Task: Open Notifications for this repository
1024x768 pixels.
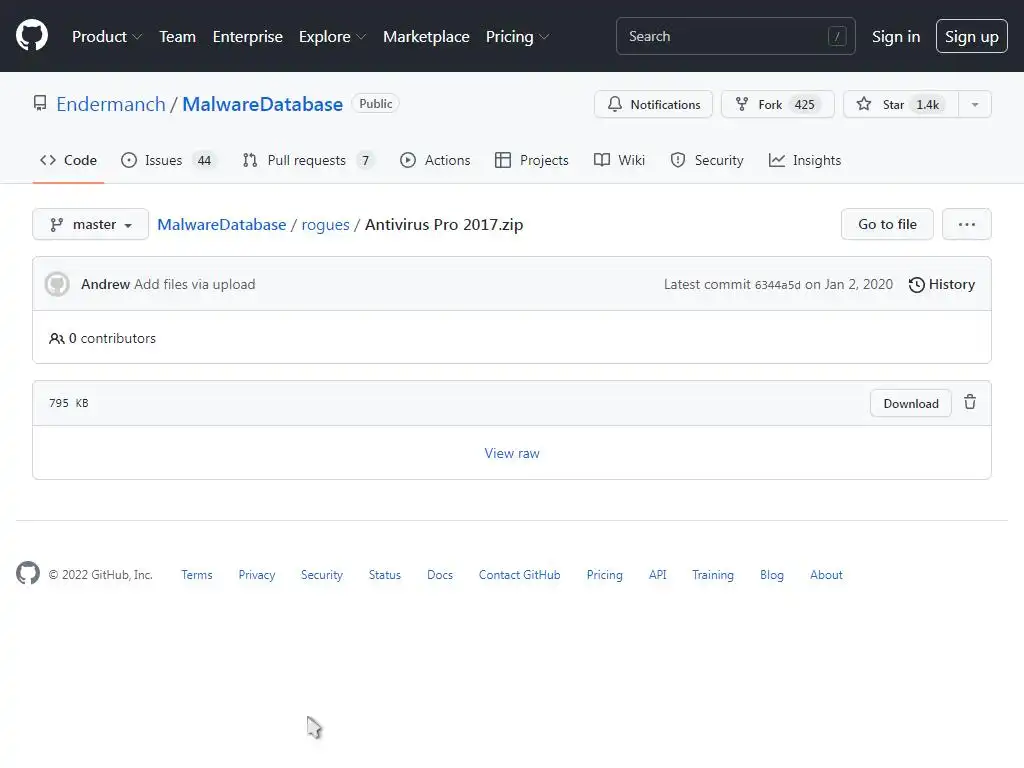Action: point(653,104)
